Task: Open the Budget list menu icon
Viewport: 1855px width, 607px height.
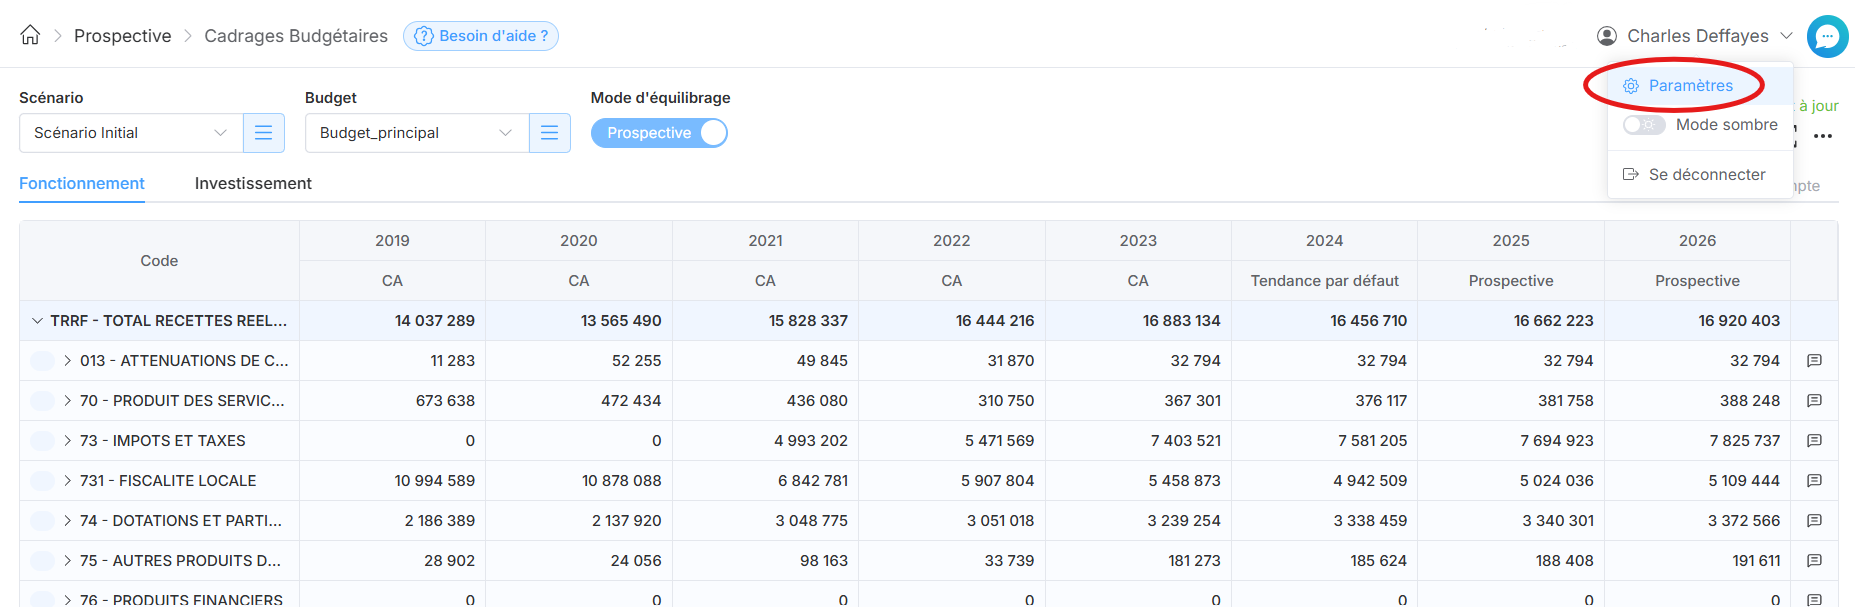Action: click(x=550, y=133)
